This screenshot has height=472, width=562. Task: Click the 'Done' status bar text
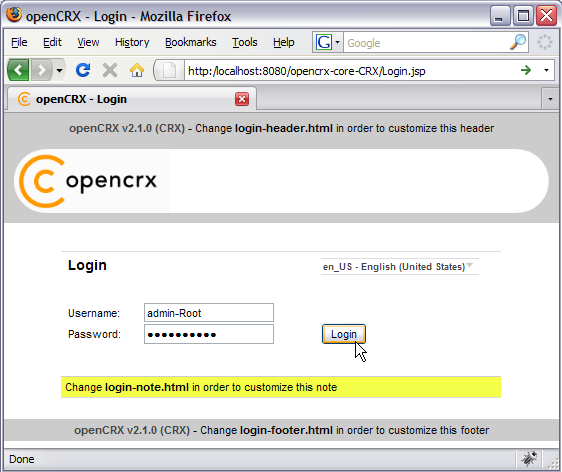point(22,459)
